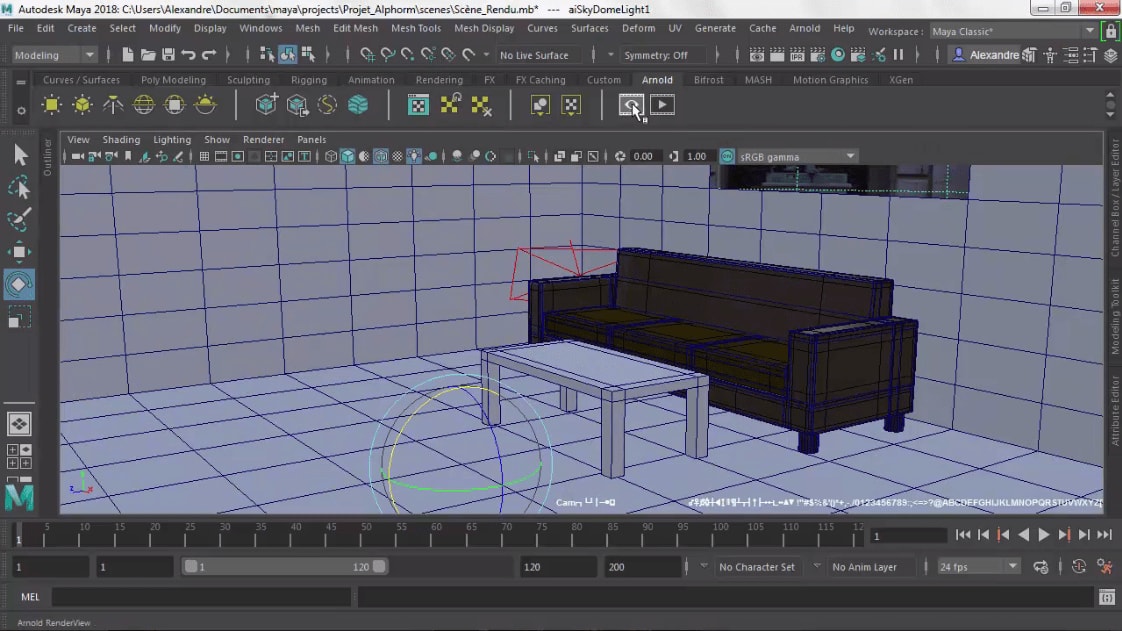
Task: Open the Arnold menu in menu bar
Action: click(x=804, y=28)
